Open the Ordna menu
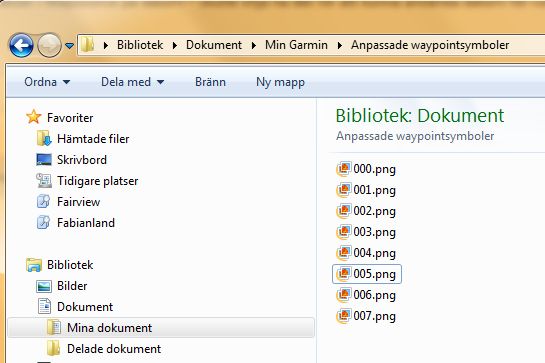 47,82
